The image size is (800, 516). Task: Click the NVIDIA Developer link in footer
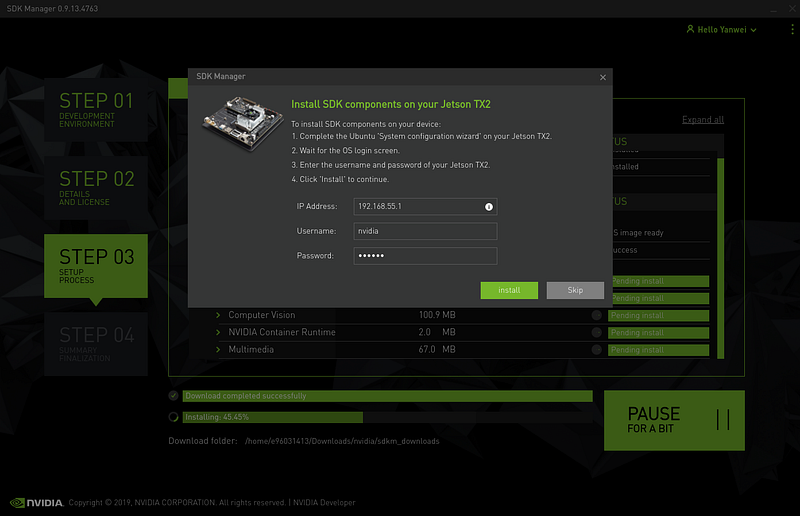tap(324, 503)
